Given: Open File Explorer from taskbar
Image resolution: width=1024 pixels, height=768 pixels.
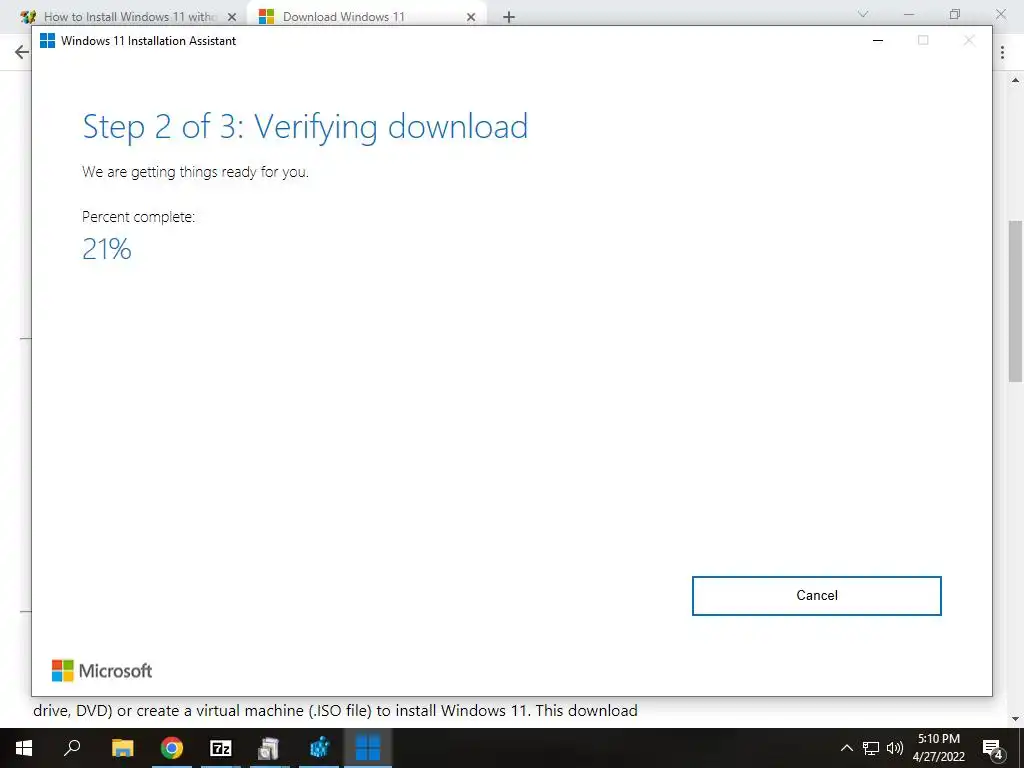Looking at the screenshot, I should [122, 748].
